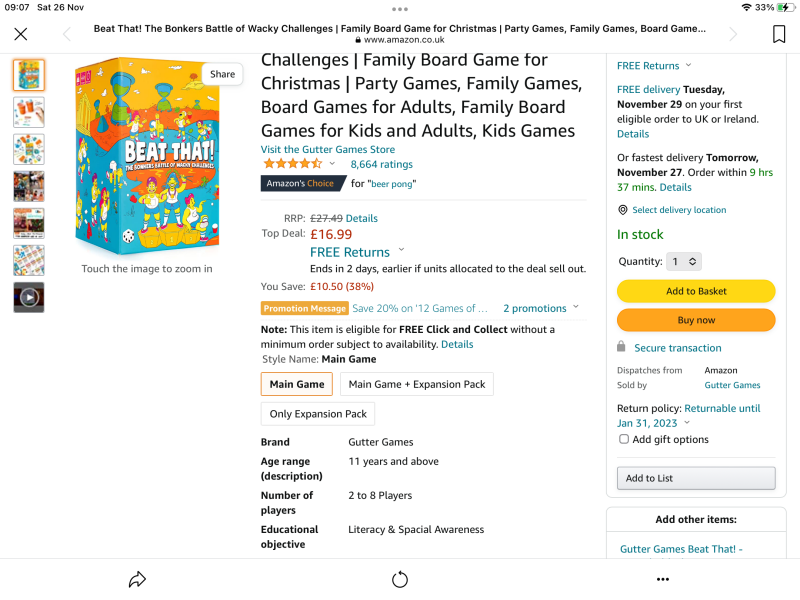Add the game to Basket
The width and height of the screenshot is (800, 600).
tap(695, 291)
